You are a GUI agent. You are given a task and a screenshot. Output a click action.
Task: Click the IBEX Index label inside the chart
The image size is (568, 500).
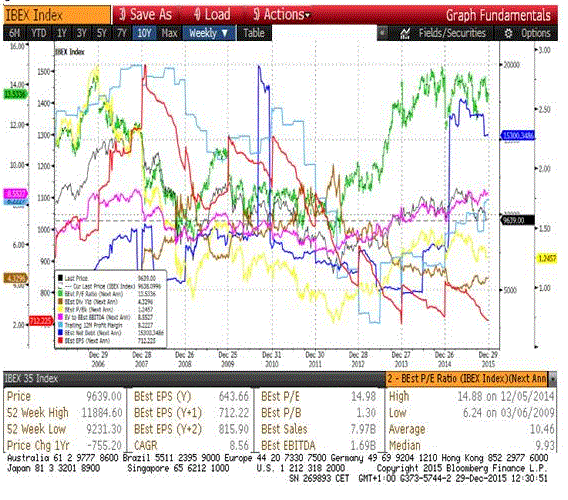click(x=70, y=52)
